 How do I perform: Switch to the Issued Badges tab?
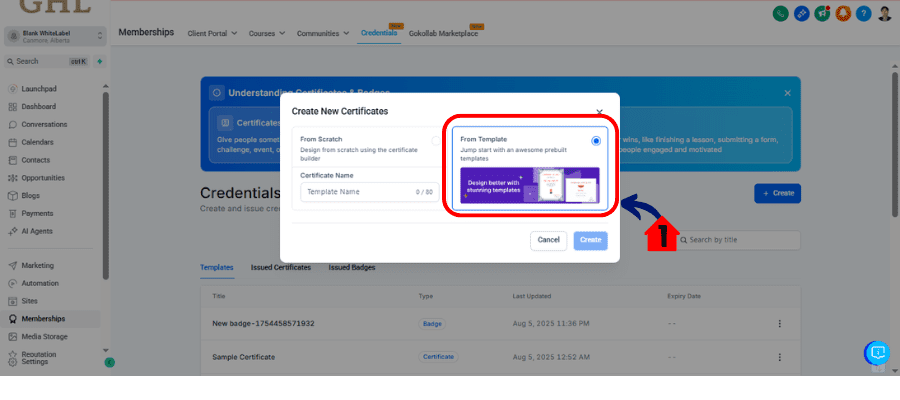tap(352, 267)
